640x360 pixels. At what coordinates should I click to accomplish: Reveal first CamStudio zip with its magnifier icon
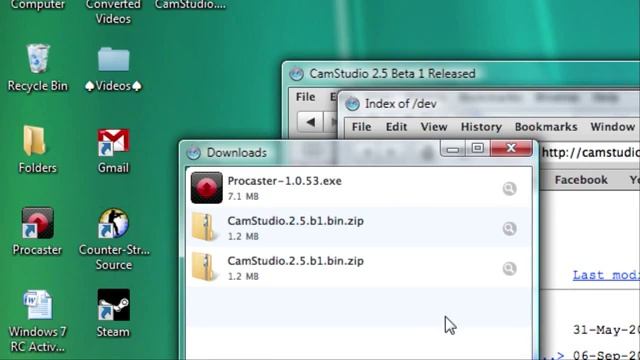click(x=509, y=229)
